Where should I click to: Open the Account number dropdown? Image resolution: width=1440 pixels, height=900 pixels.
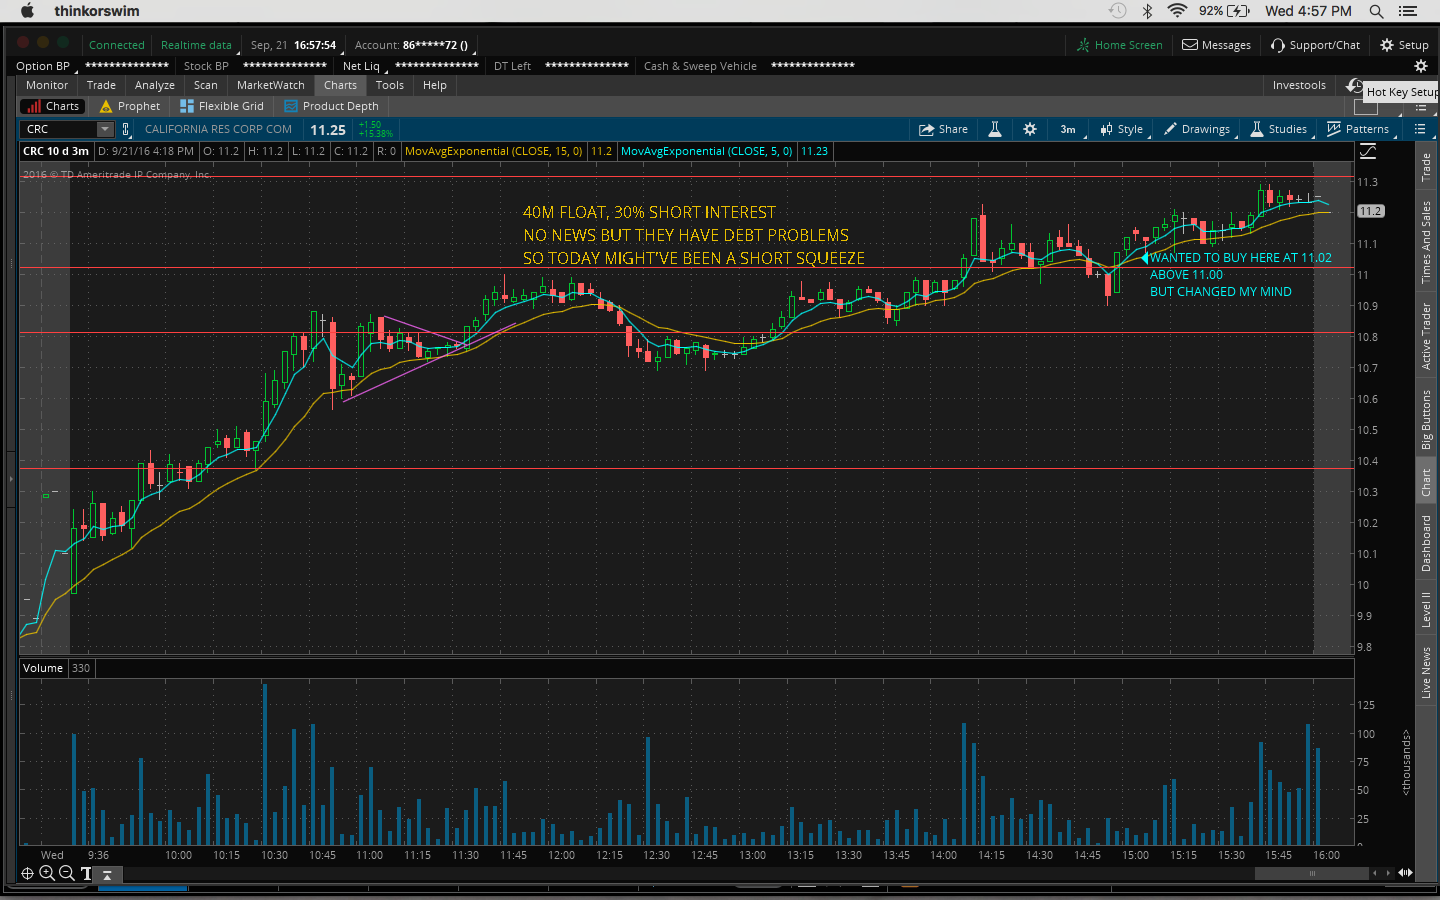click(x=412, y=45)
